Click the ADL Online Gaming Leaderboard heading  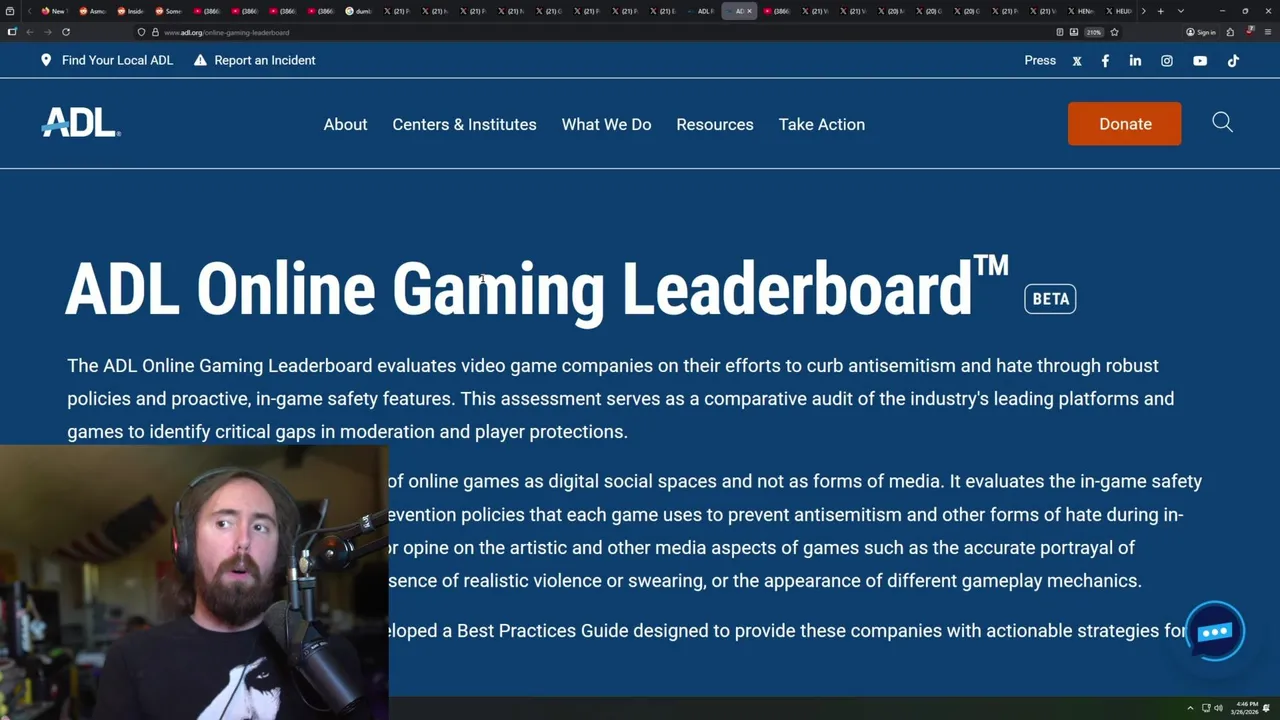(x=537, y=289)
